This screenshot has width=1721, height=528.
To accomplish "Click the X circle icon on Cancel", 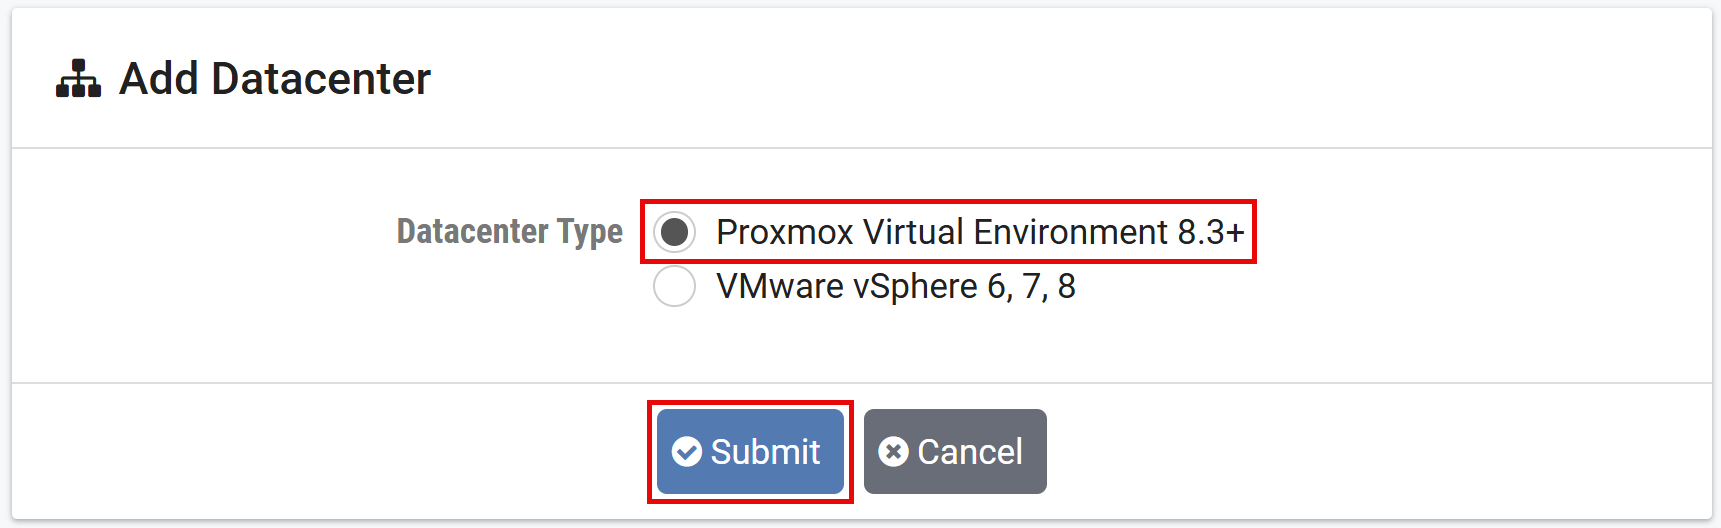I will [x=893, y=452].
